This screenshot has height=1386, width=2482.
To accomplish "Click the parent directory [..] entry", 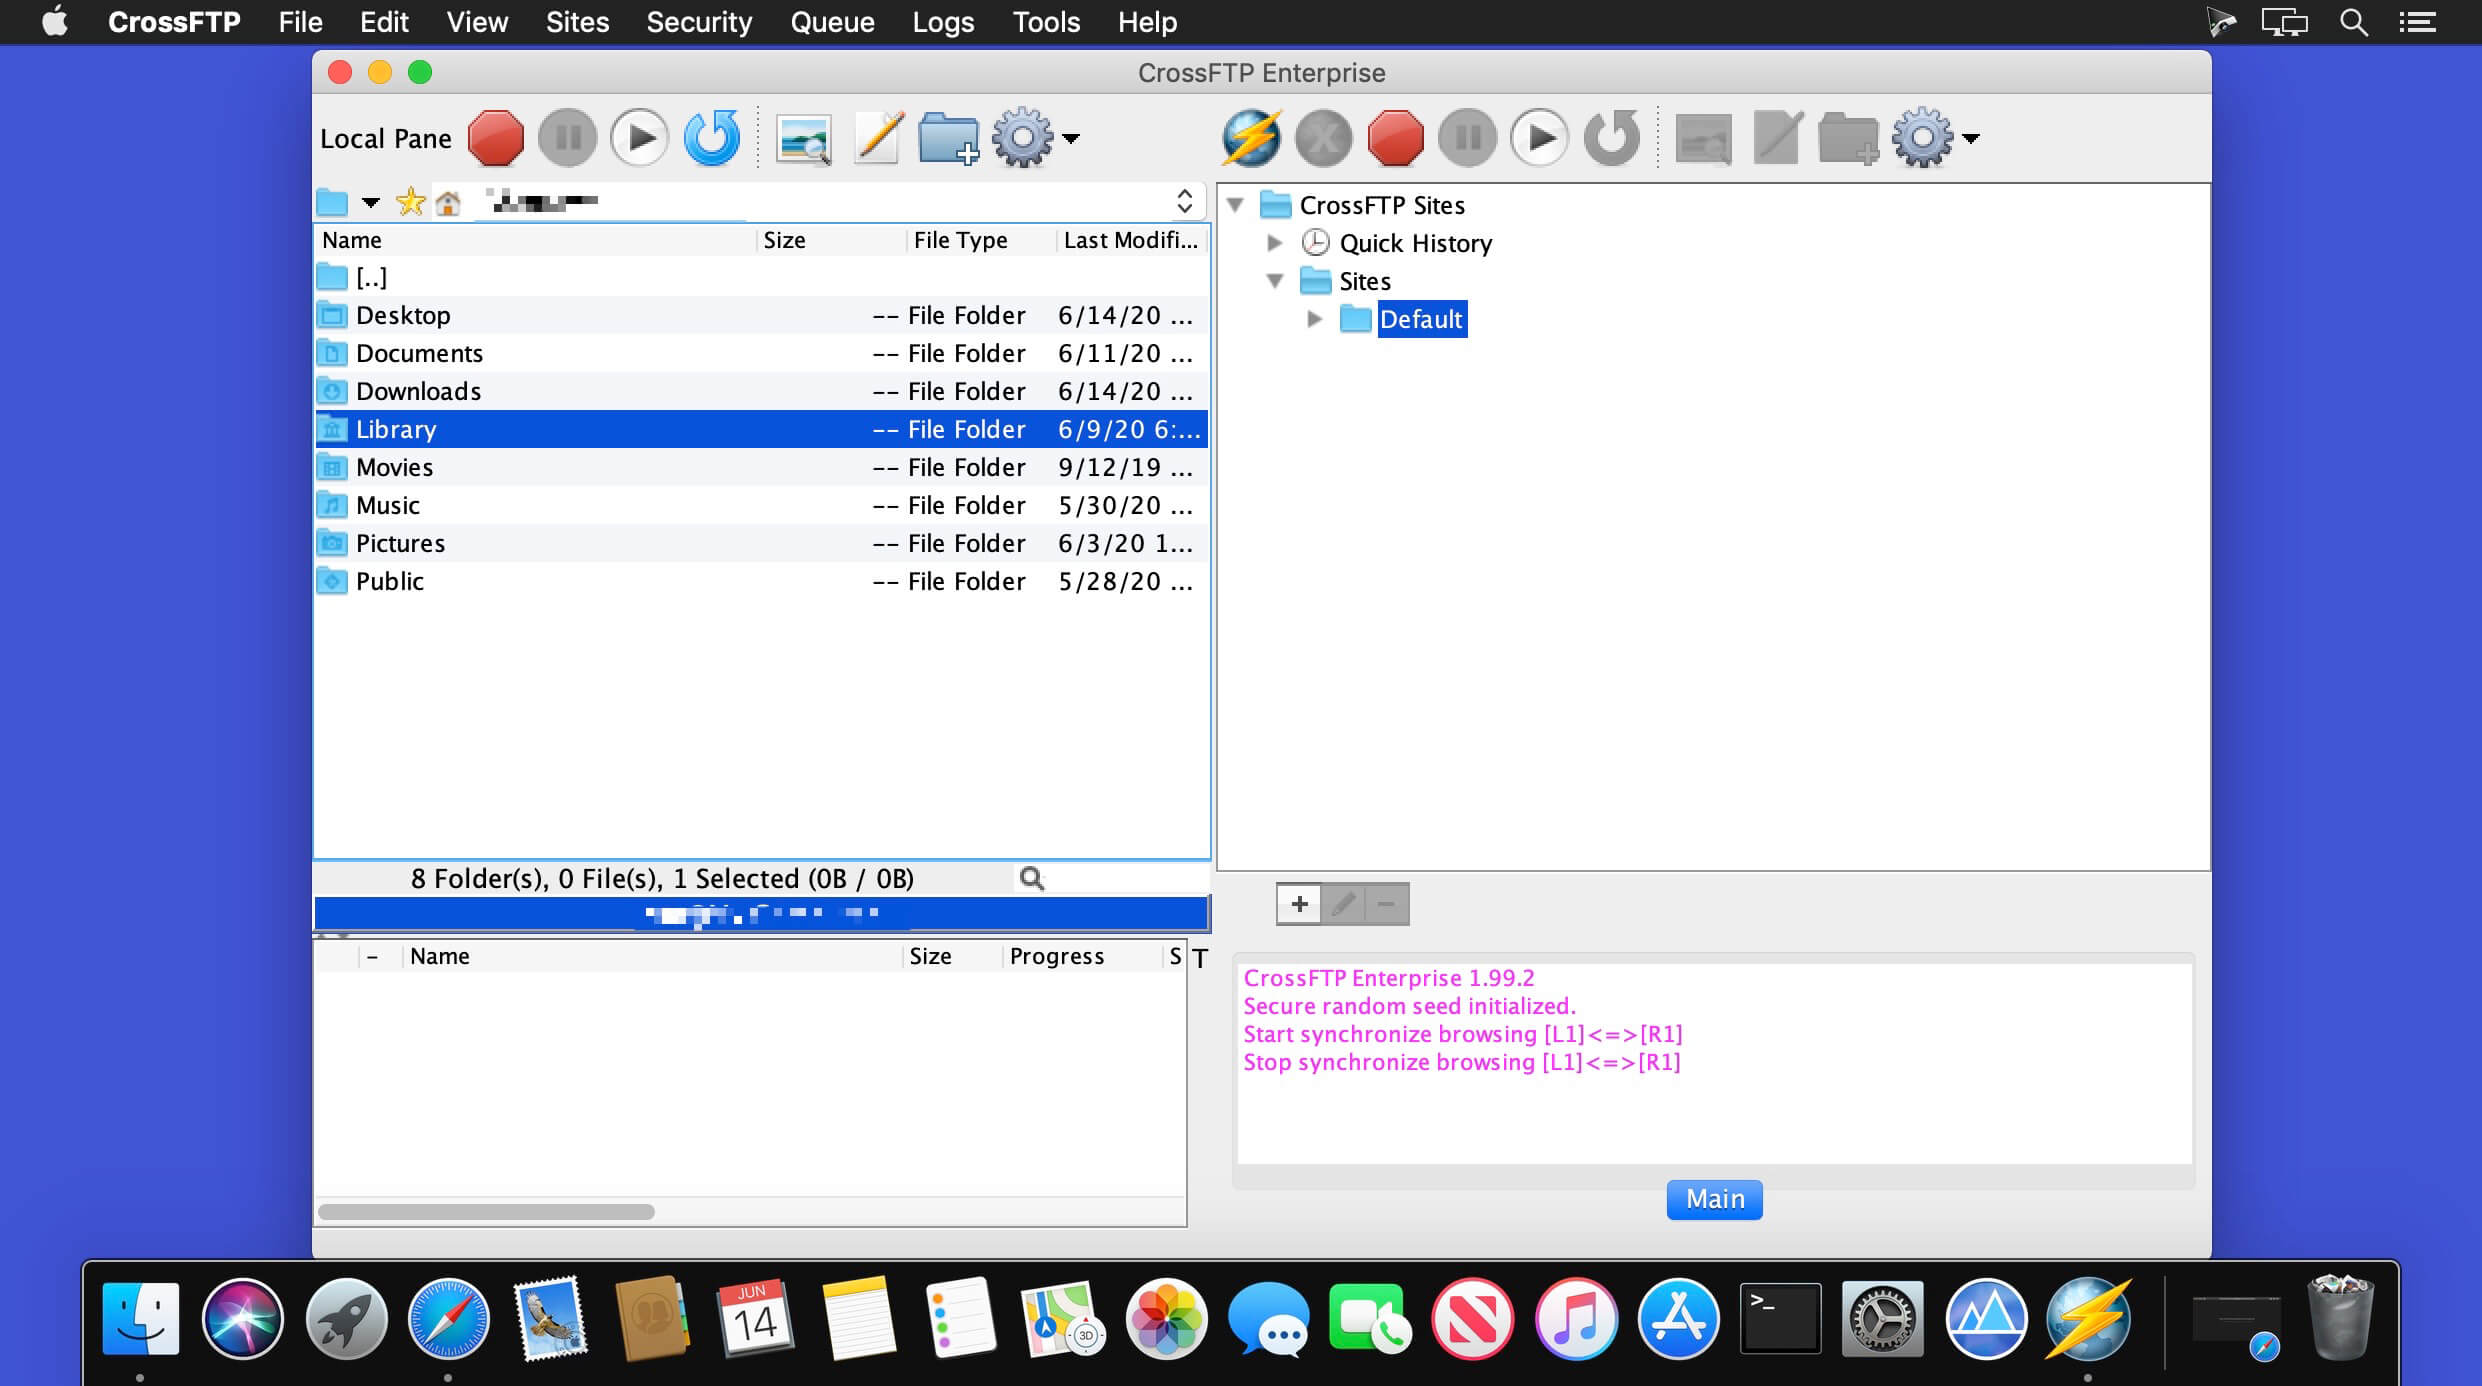I will pos(762,277).
